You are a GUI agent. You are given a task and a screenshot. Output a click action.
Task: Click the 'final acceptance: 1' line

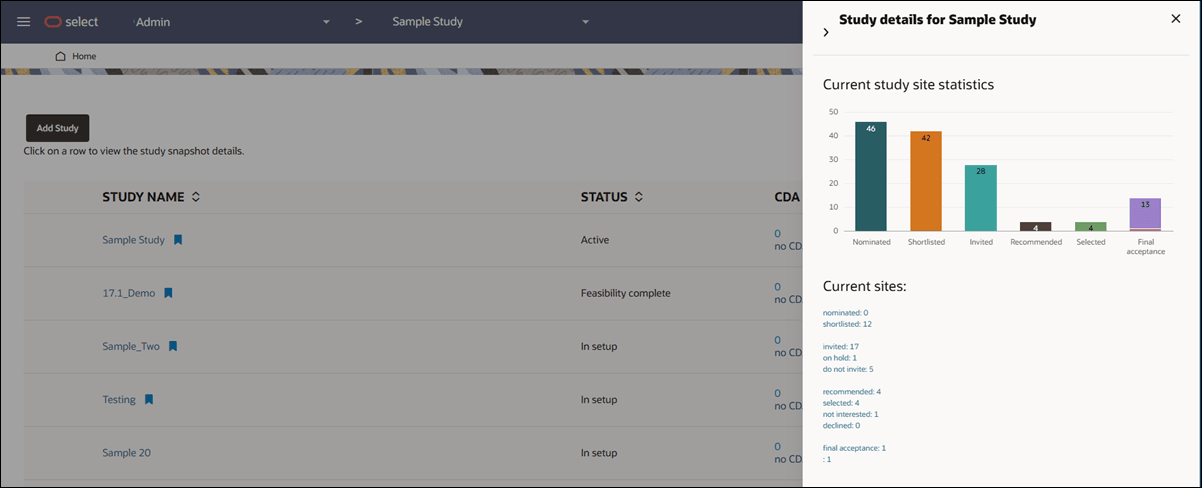click(854, 448)
